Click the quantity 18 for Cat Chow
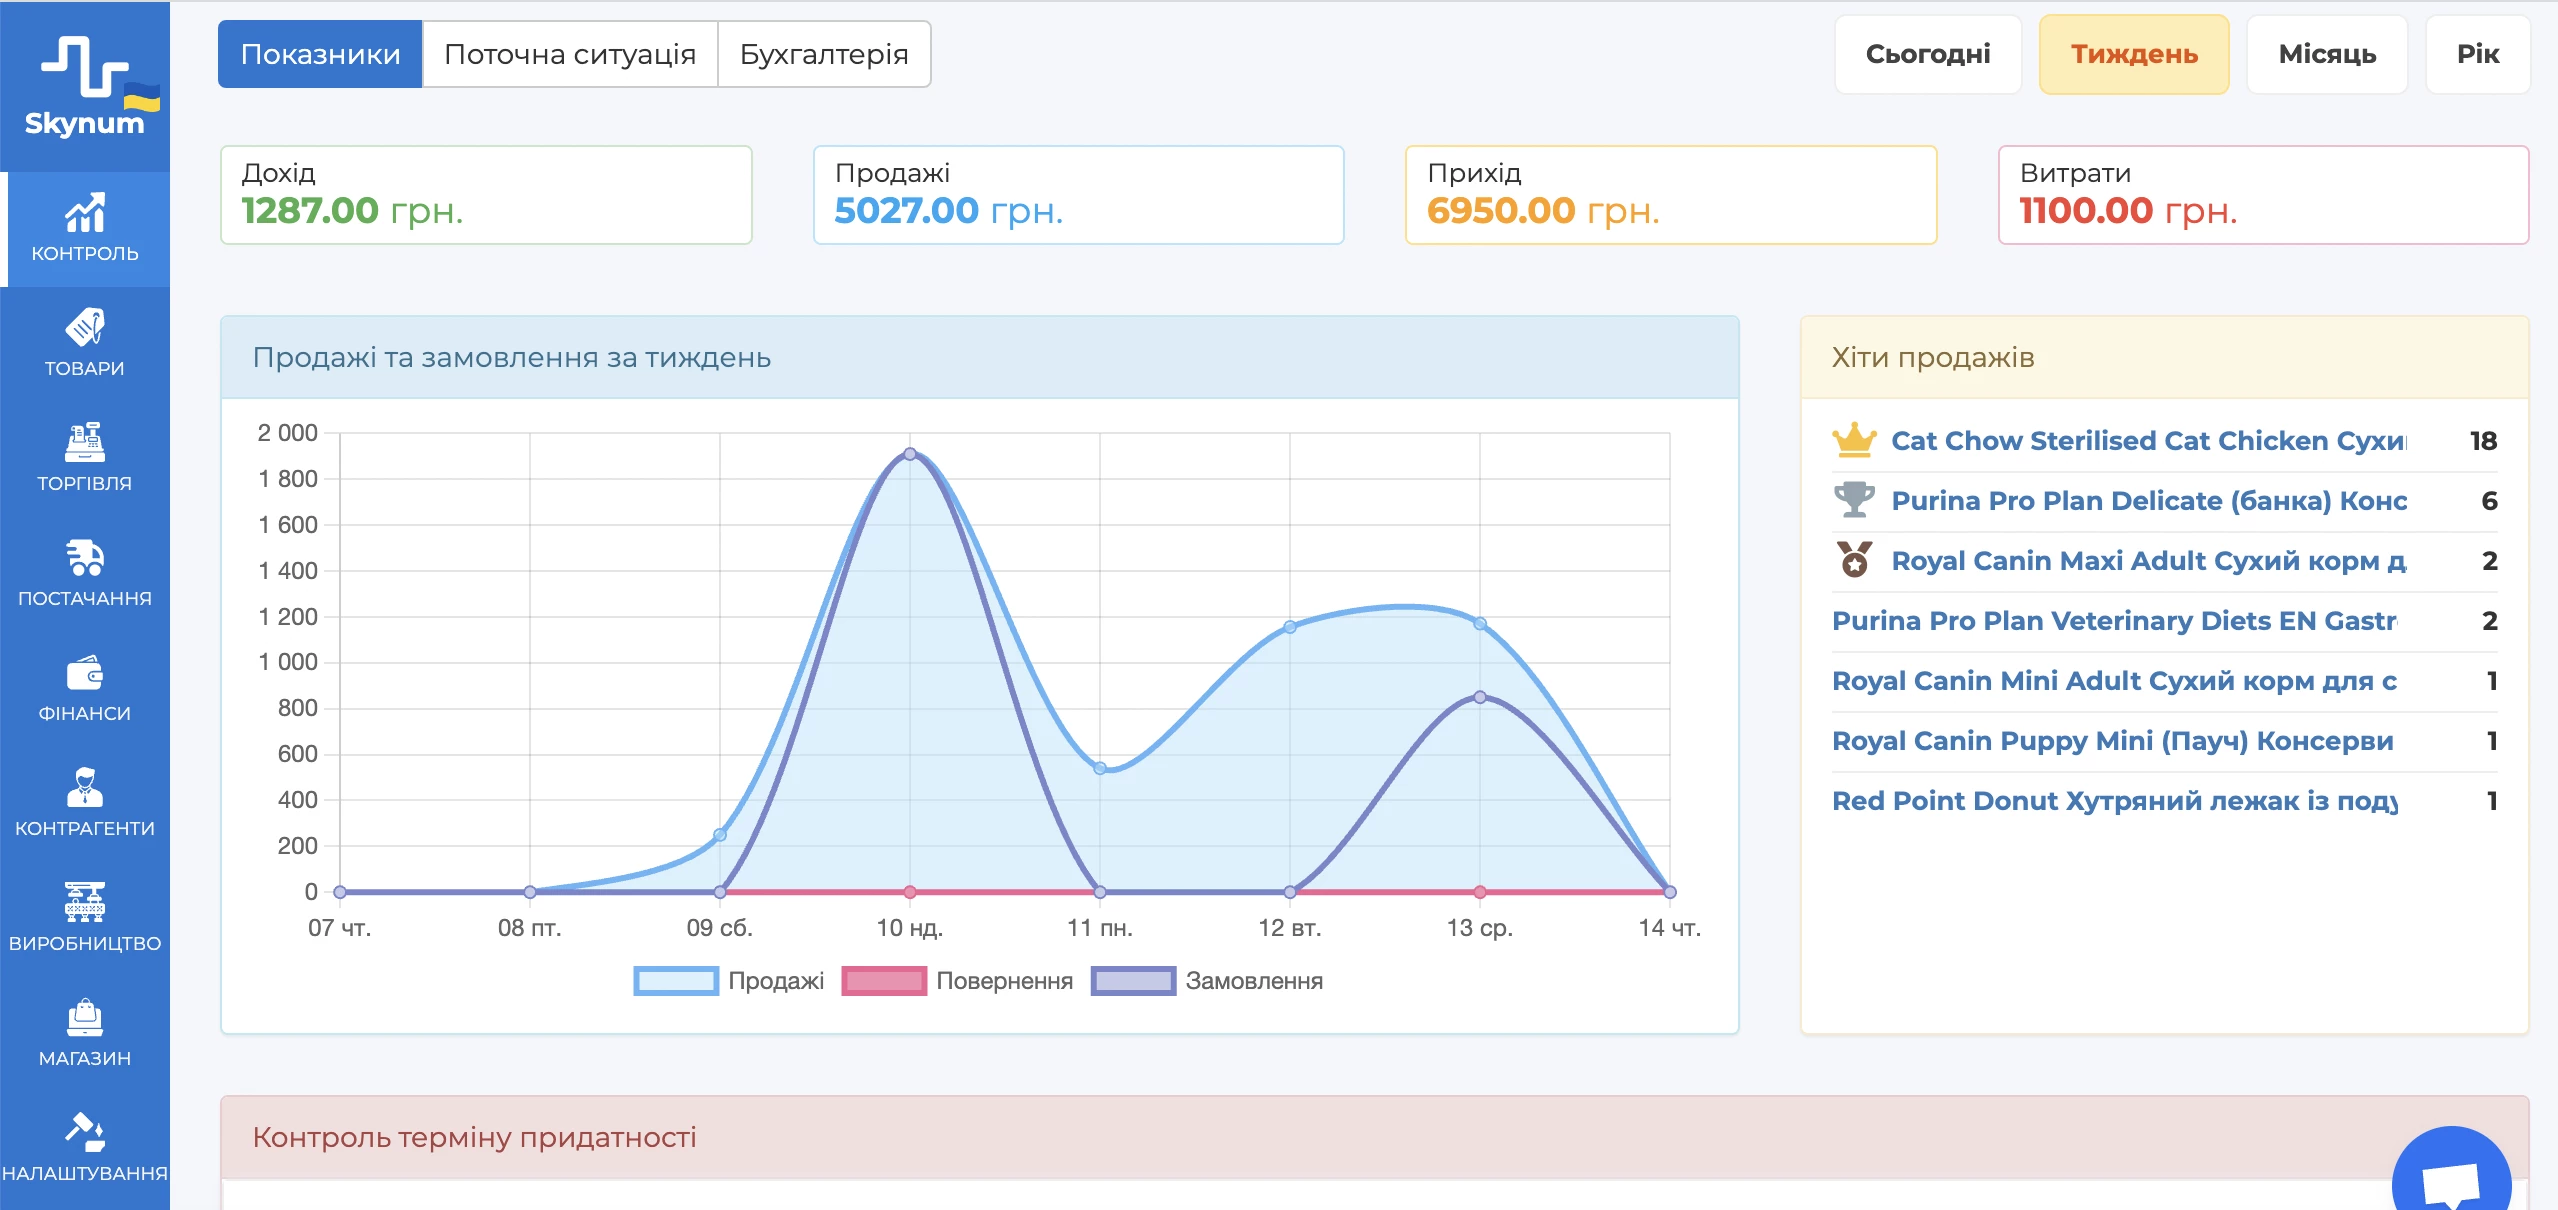This screenshot has width=2558, height=1210. click(2483, 440)
